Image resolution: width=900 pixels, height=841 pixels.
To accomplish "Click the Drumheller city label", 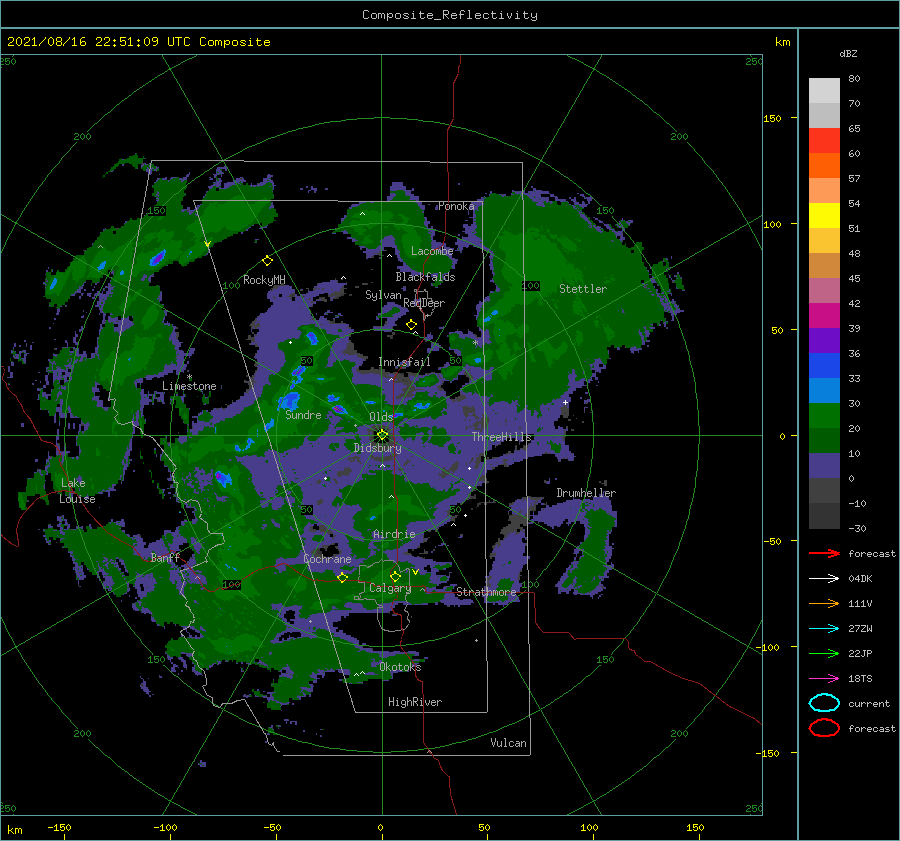I will click(x=586, y=493).
